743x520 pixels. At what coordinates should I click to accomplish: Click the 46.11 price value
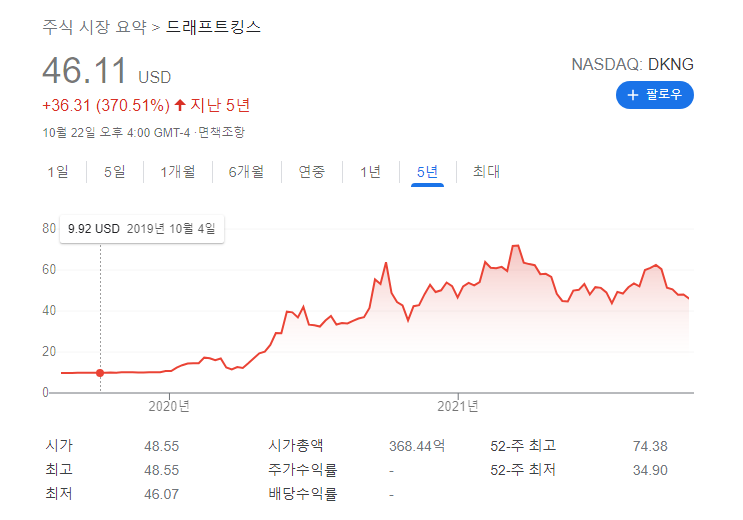85,71
